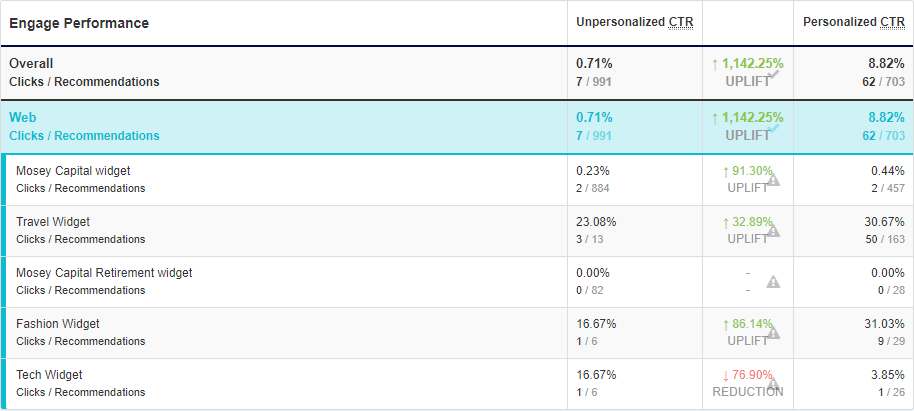Click warning icon for Mosey Capital Retirement widget
This screenshot has width=914, height=411.
coord(773,282)
